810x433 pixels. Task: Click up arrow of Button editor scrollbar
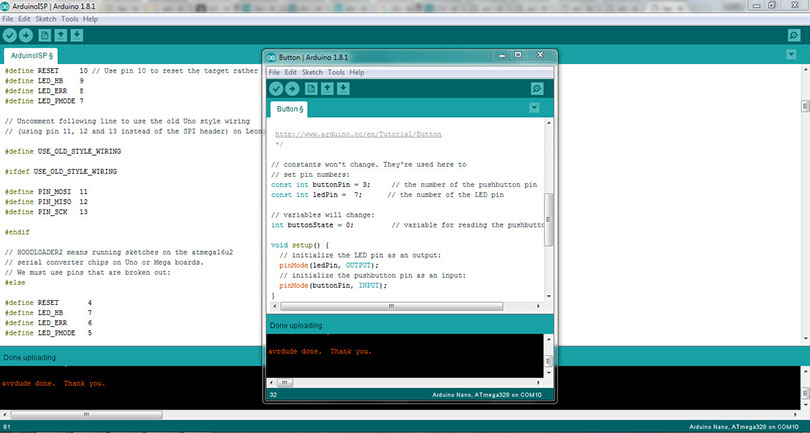[x=549, y=122]
